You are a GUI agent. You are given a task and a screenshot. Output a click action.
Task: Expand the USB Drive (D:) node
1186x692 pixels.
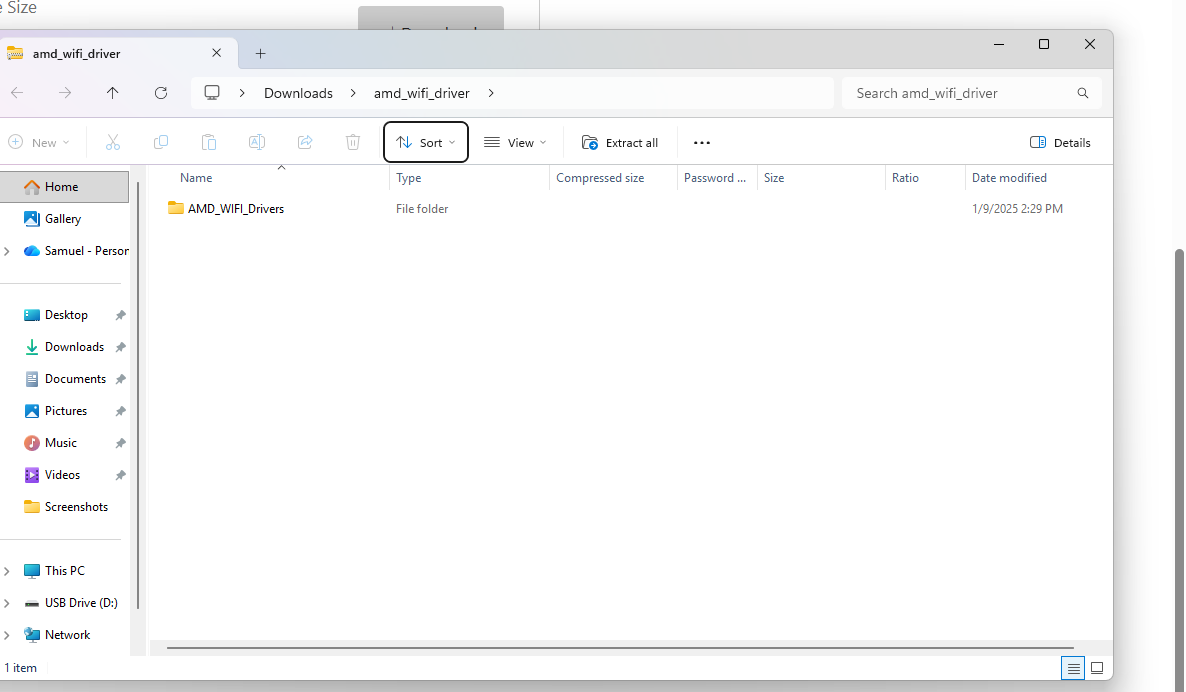pyautogui.click(x=7, y=603)
